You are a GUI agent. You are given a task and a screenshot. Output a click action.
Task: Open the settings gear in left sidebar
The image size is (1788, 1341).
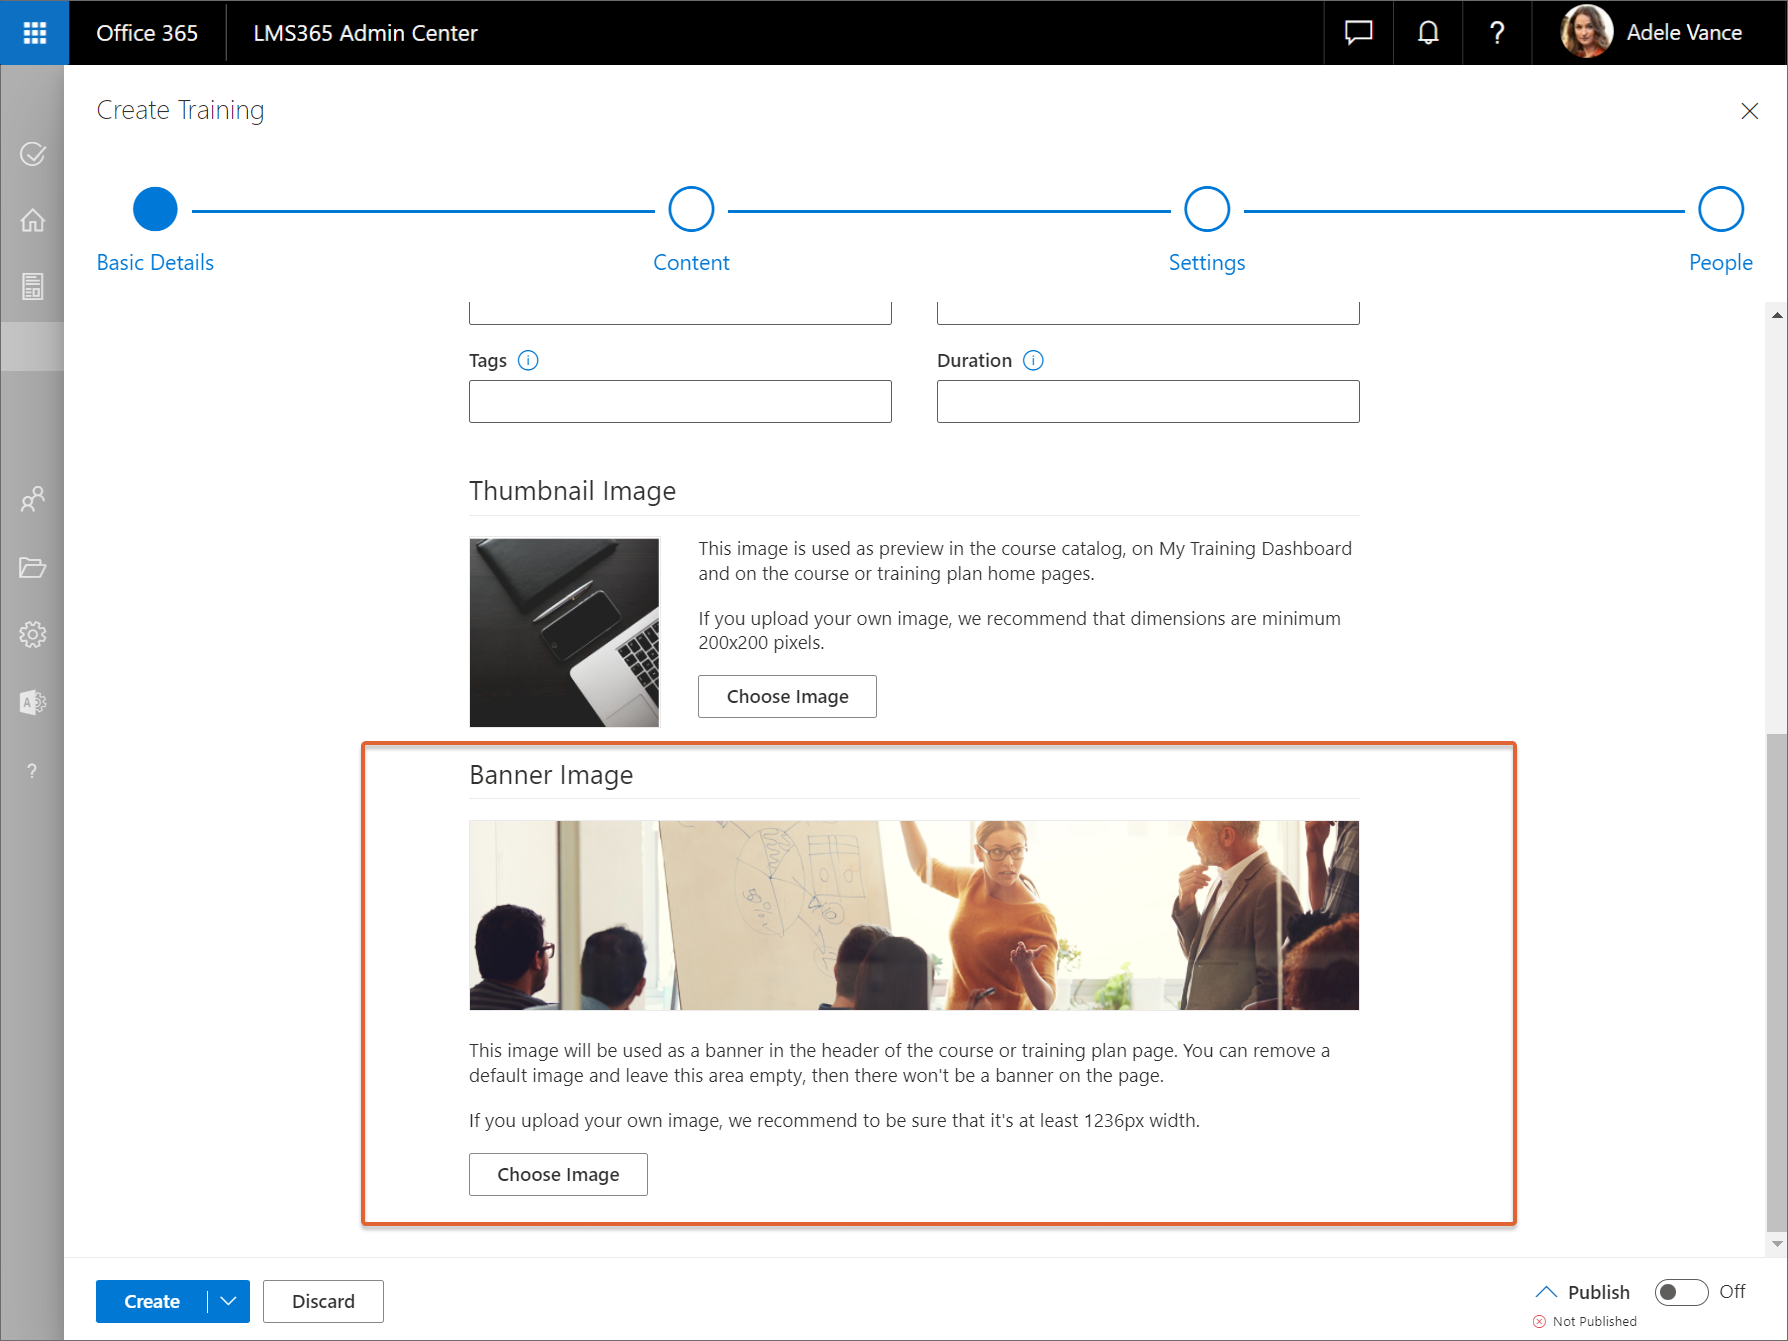tap(33, 635)
